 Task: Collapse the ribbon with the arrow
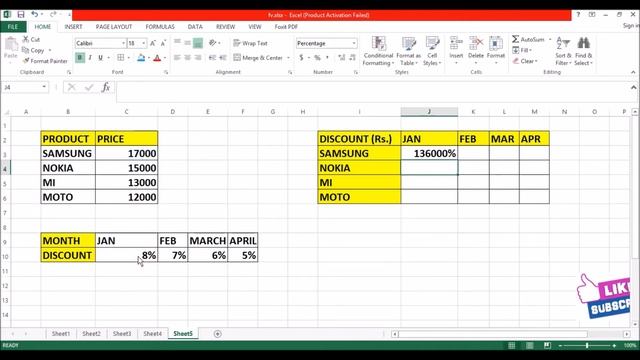pyautogui.click(x=633, y=72)
